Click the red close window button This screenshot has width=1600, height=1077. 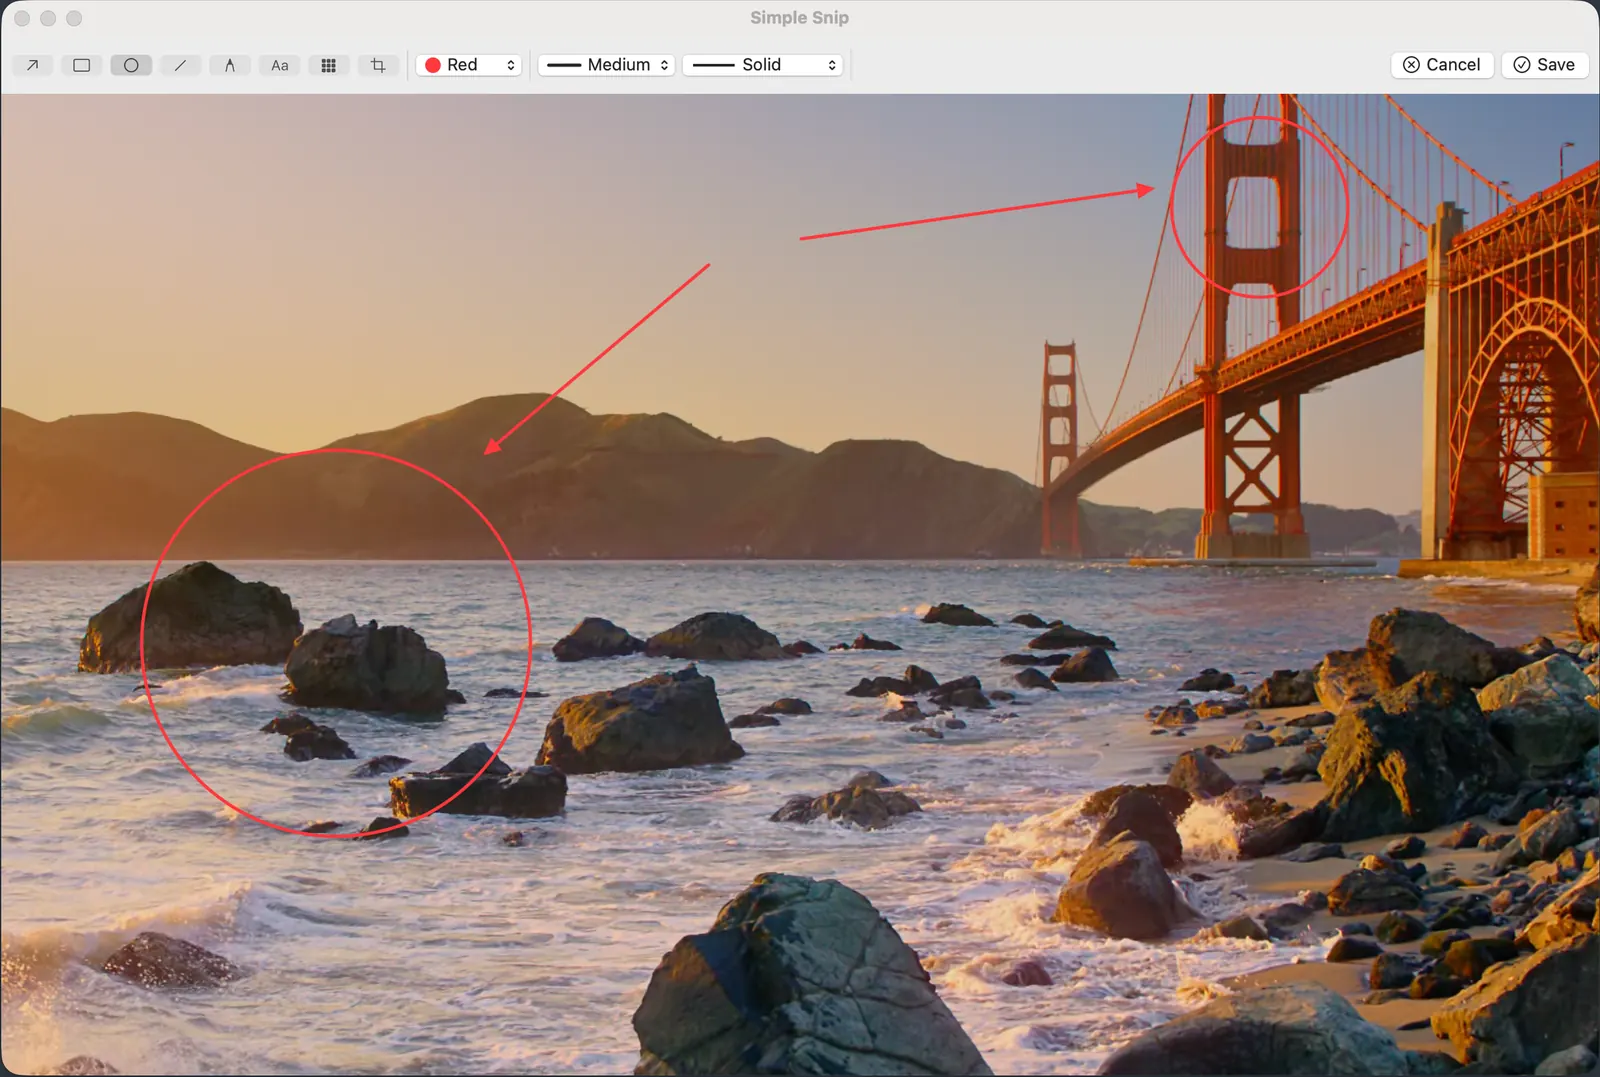[x=22, y=18]
